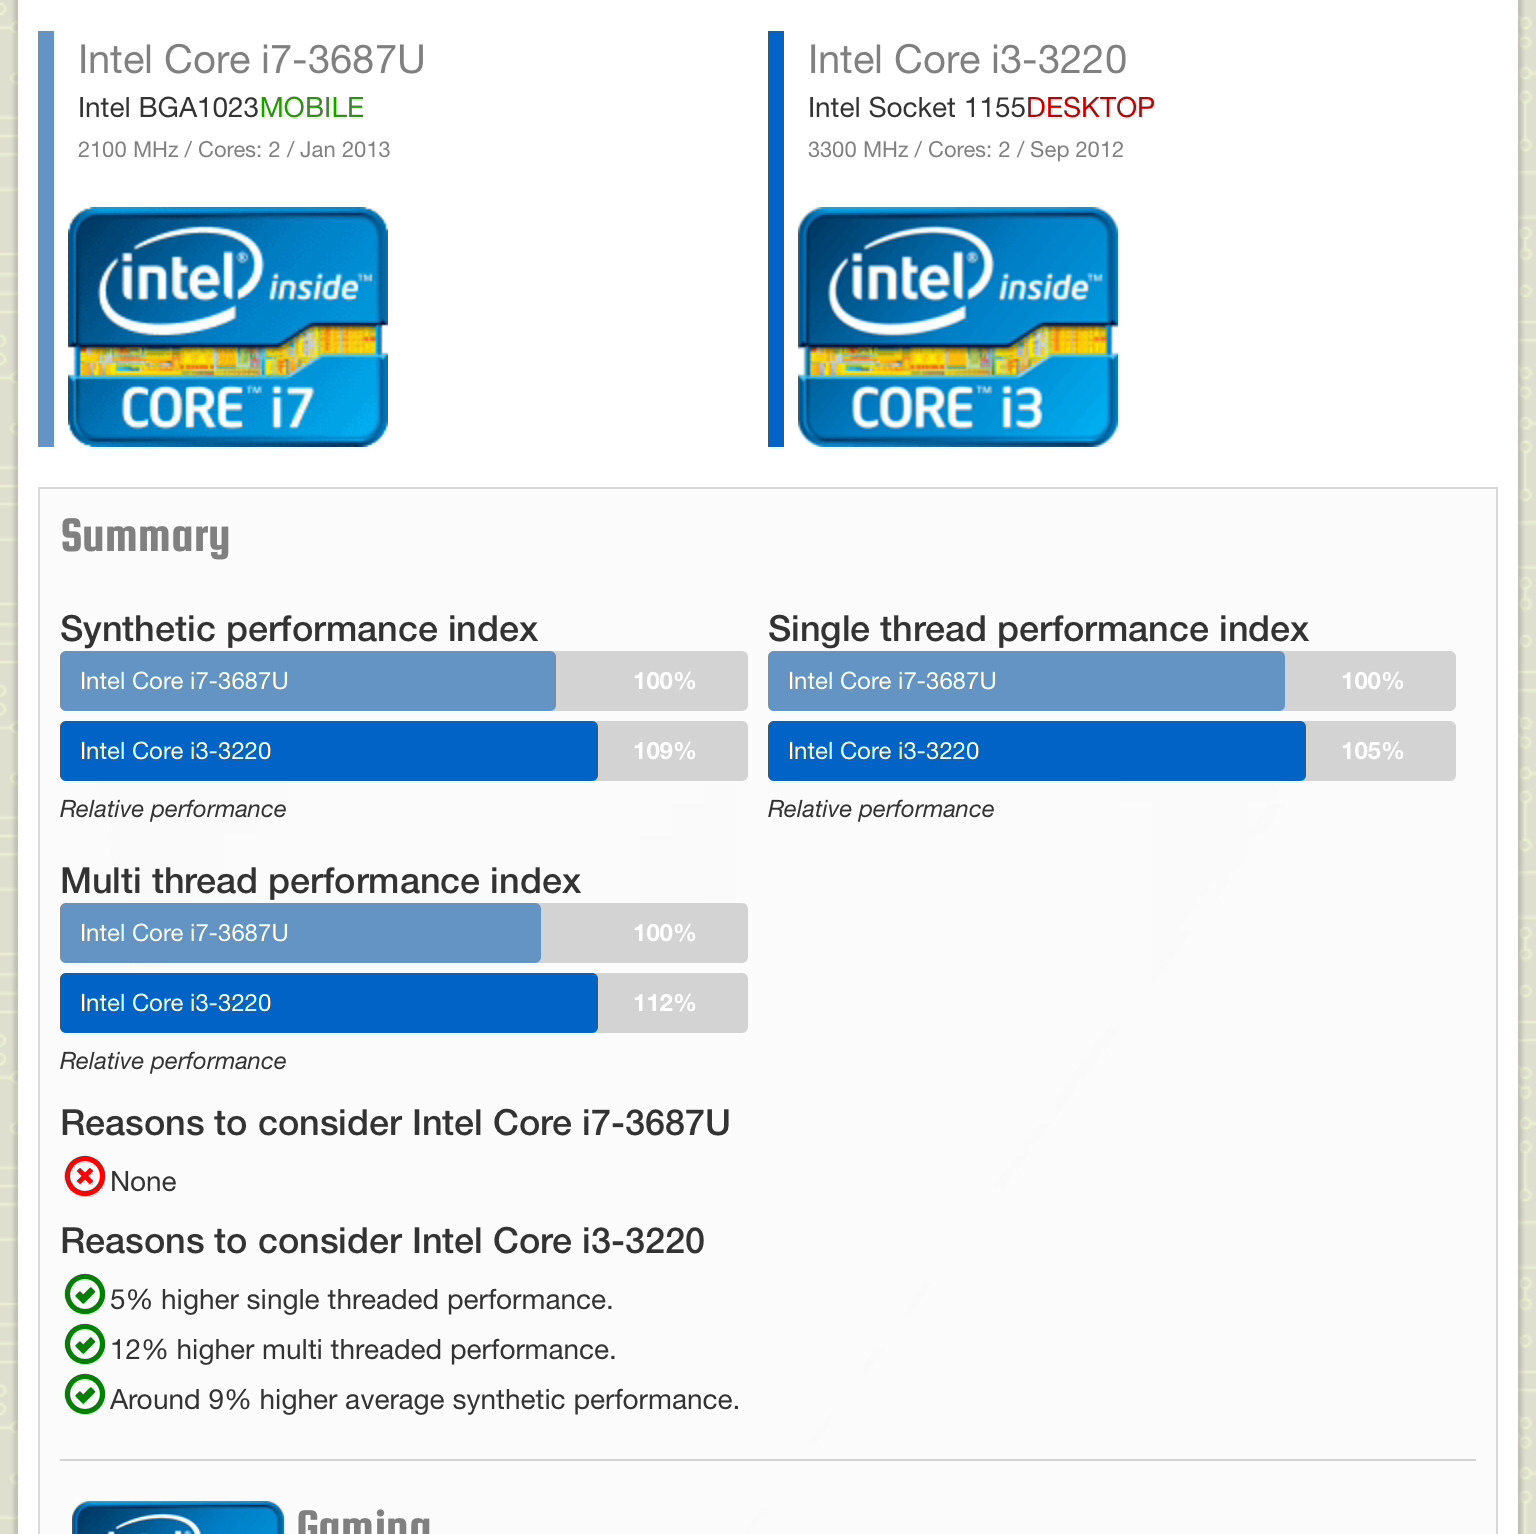Click the red DESKTOP label
Viewport: 1536px width, 1534px height.
click(1090, 108)
